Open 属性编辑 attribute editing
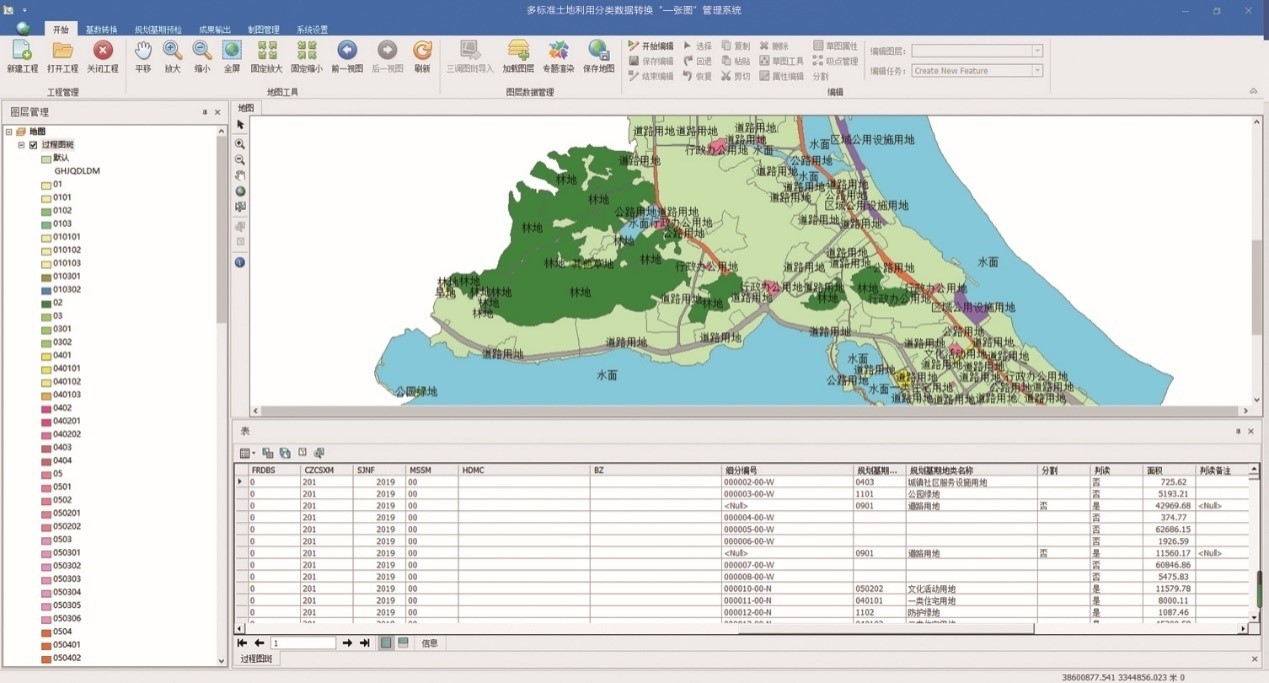Image resolution: width=1269 pixels, height=683 pixels. 781,76
